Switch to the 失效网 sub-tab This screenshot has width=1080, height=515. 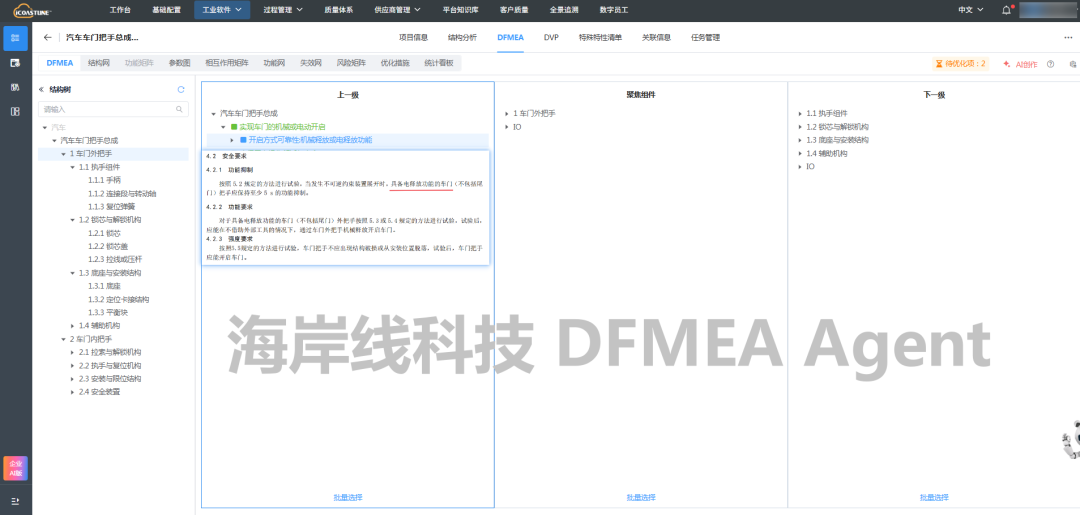click(310, 63)
